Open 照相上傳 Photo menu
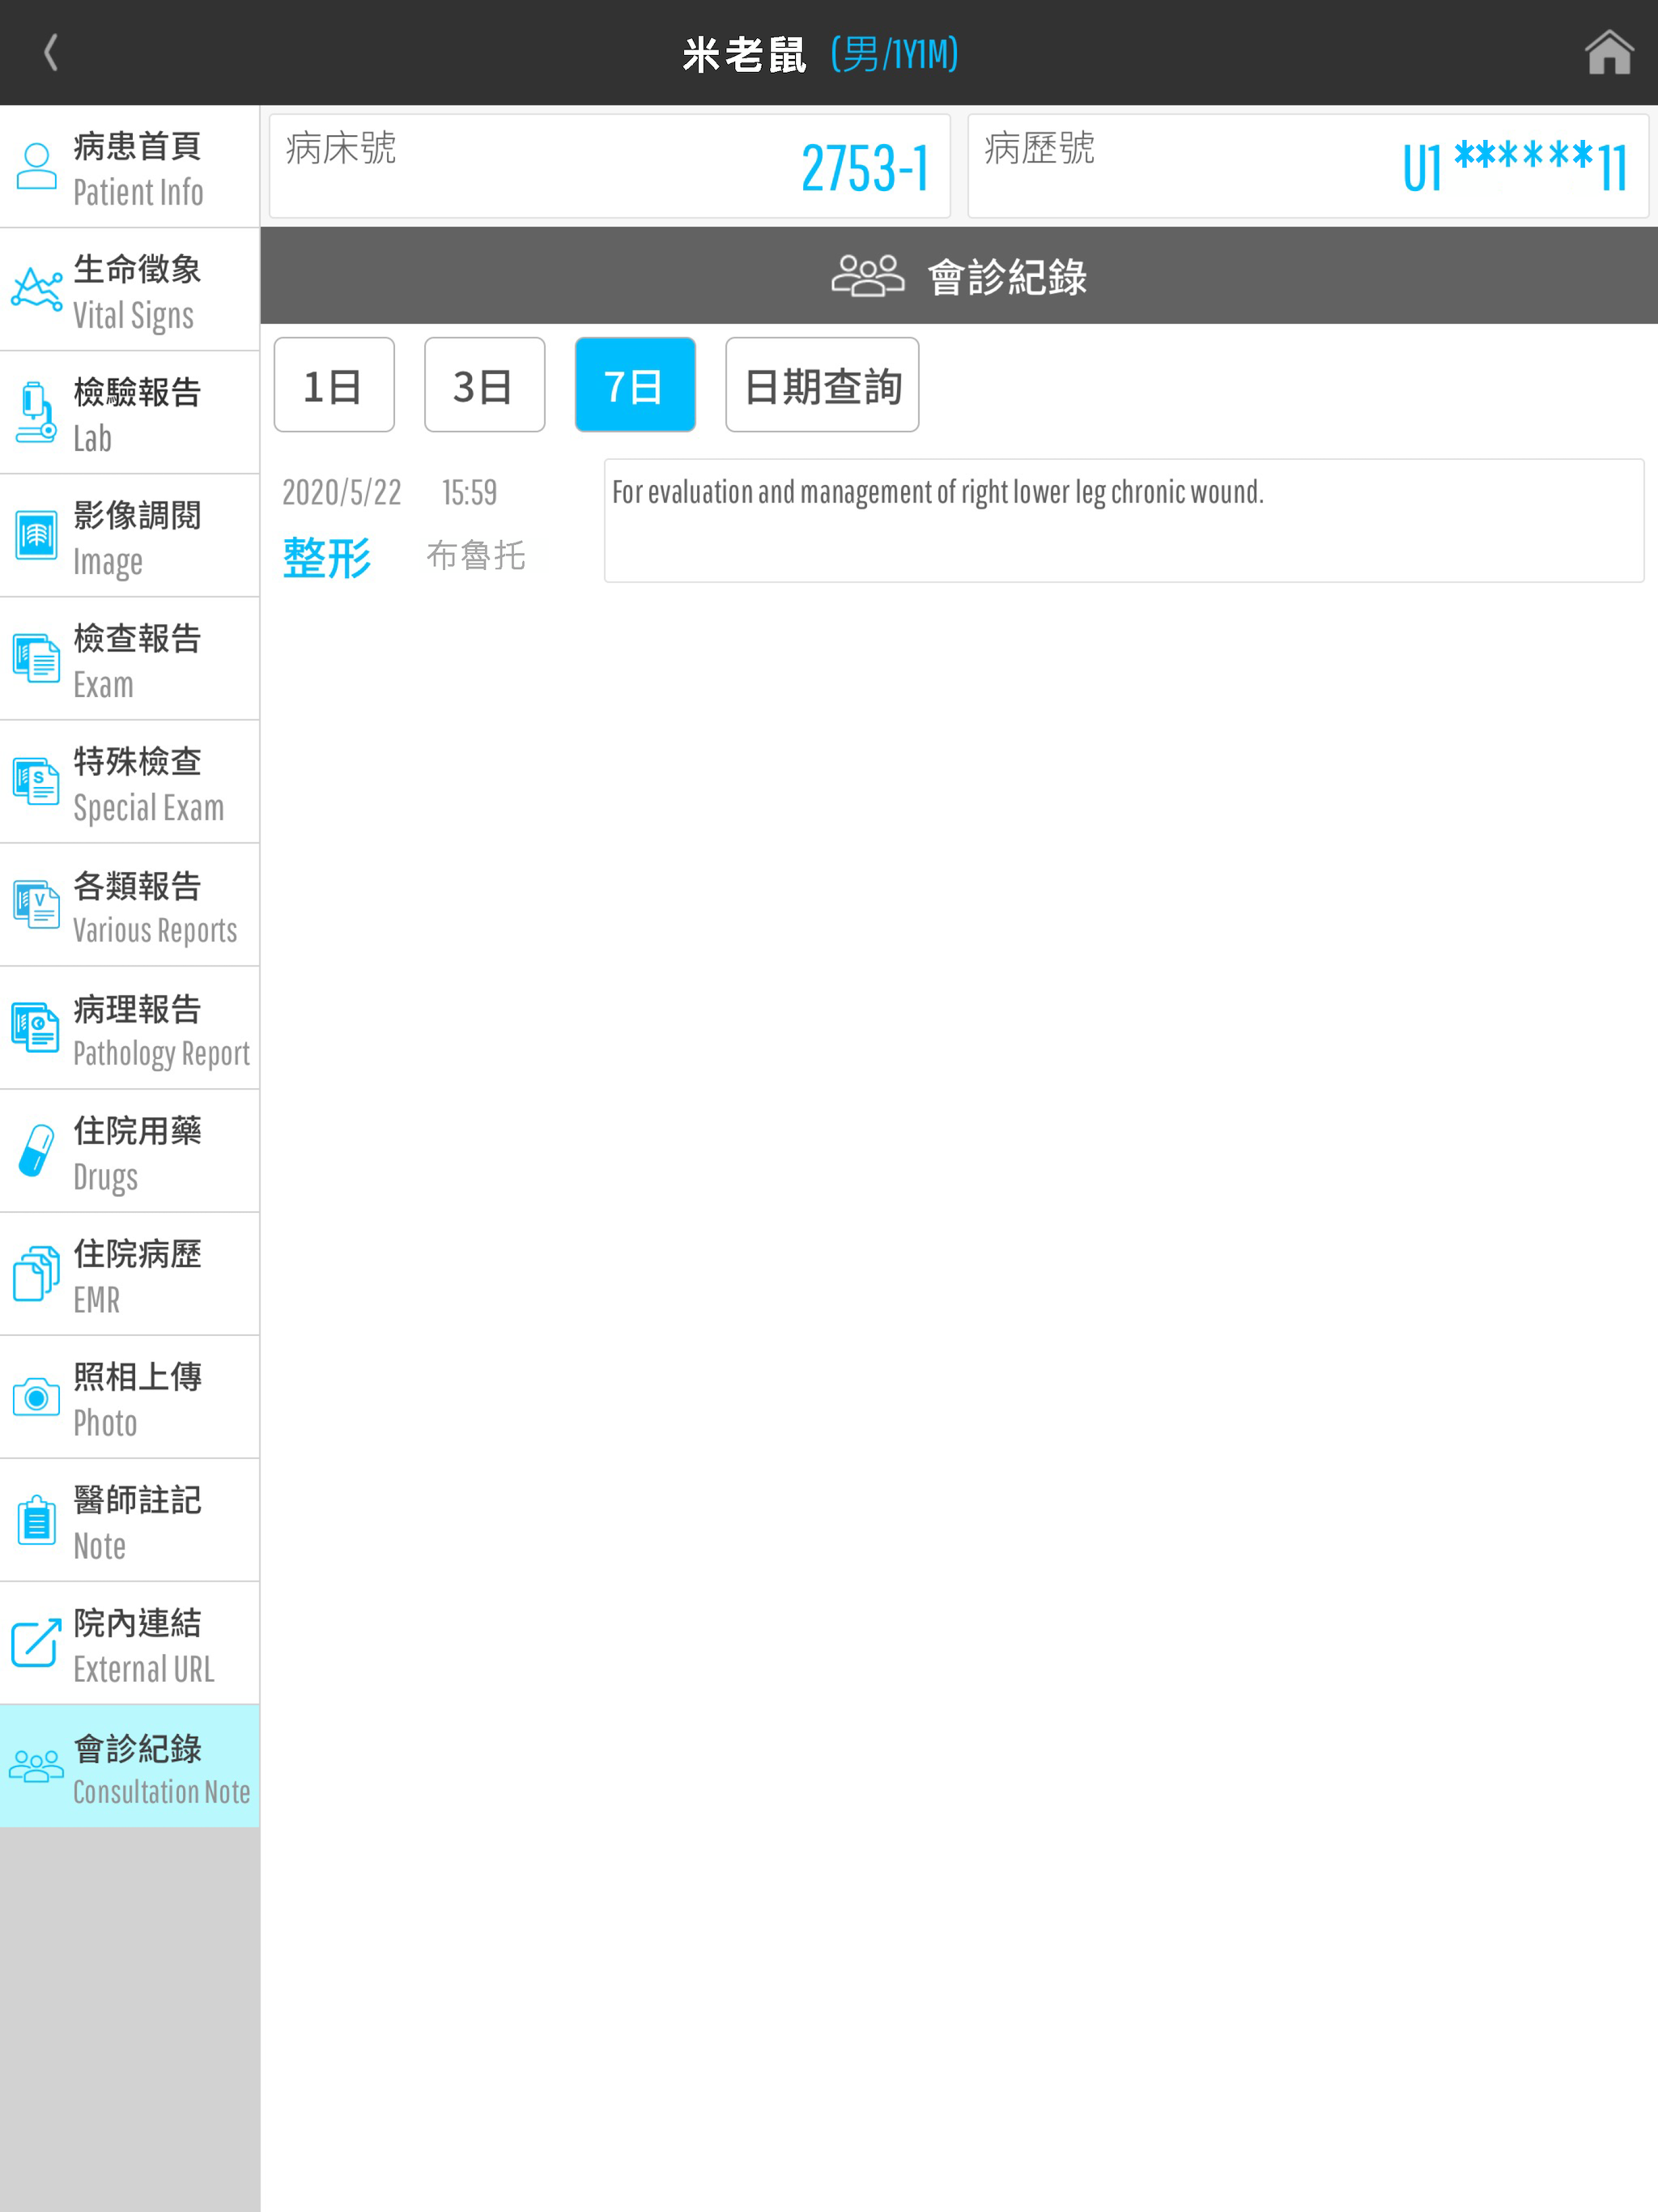Image resolution: width=1658 pixels, height=2212 pixels. (130, 1397)
